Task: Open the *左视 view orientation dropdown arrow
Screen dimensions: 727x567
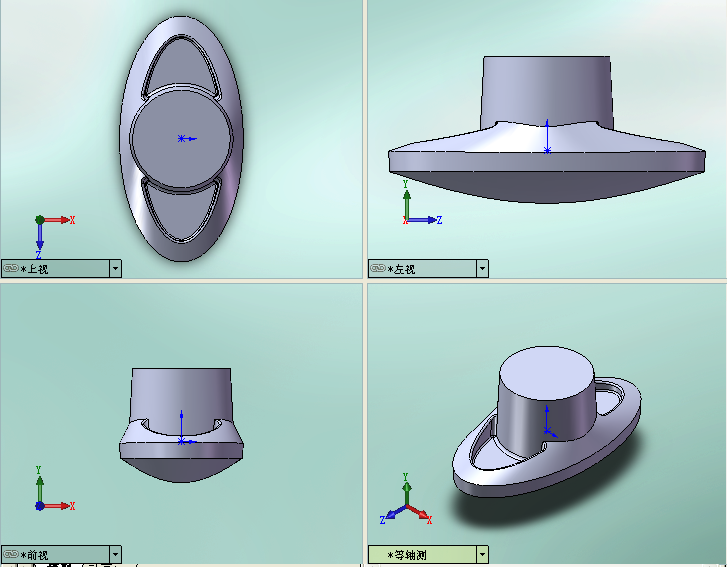Action: point(482,268)
